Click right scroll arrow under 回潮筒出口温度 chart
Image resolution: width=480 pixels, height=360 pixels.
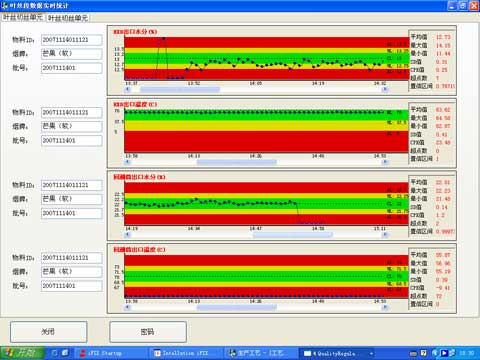click(385, 307)
